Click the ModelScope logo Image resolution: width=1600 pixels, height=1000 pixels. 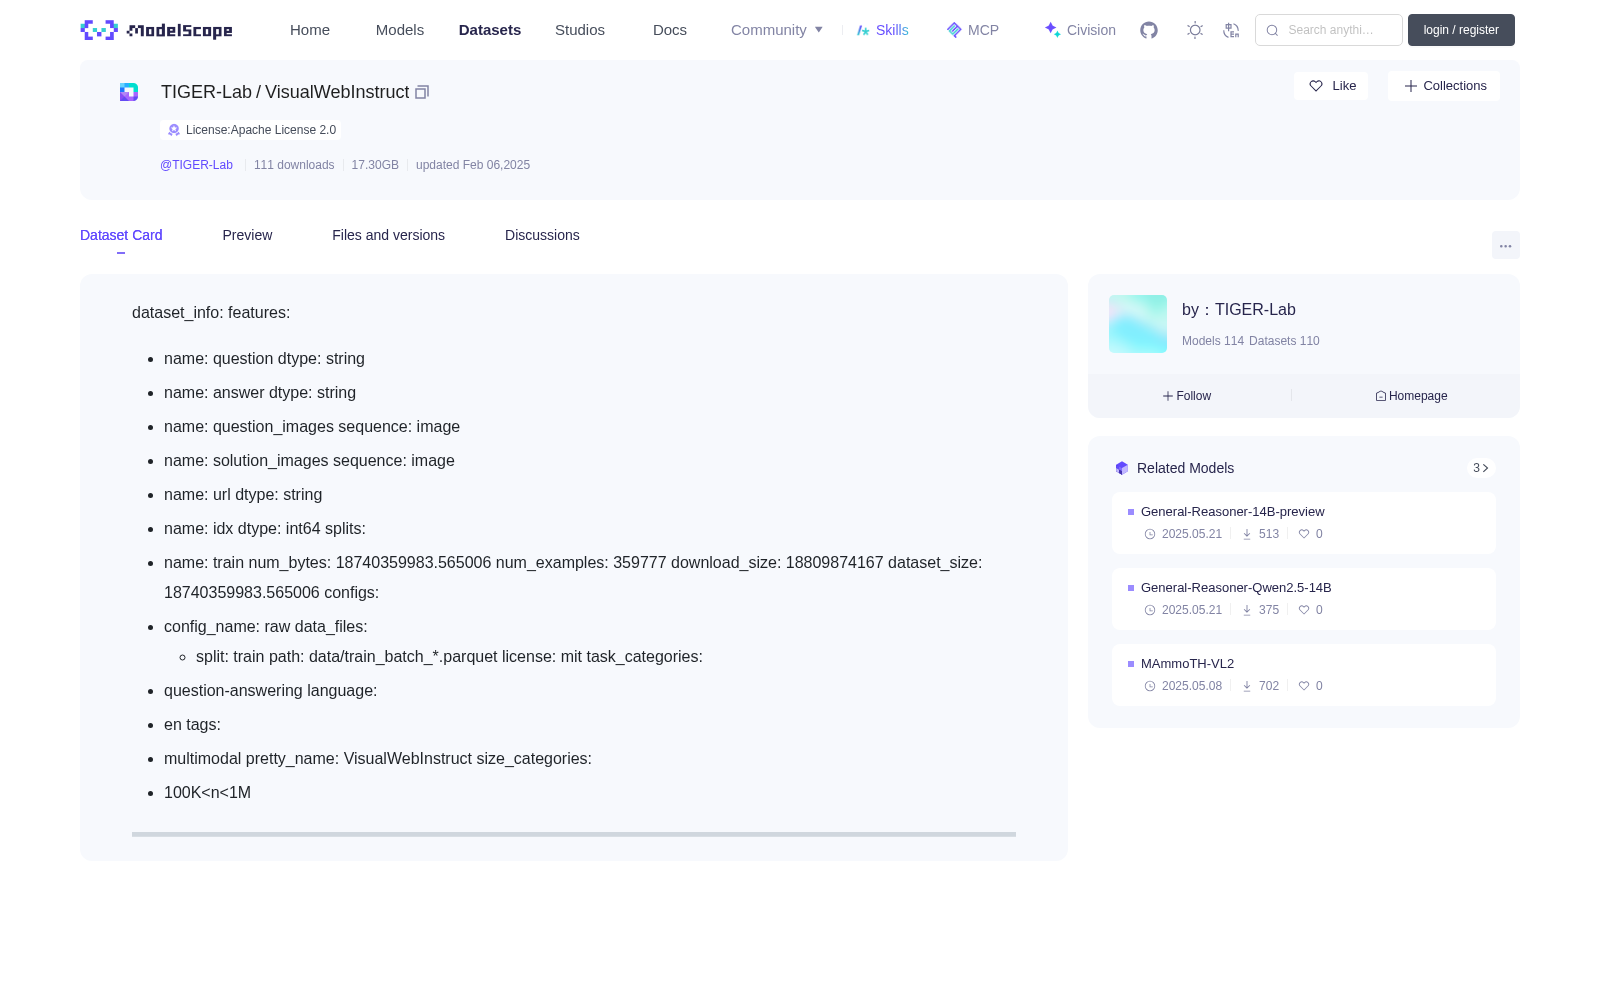coord(157,30)
